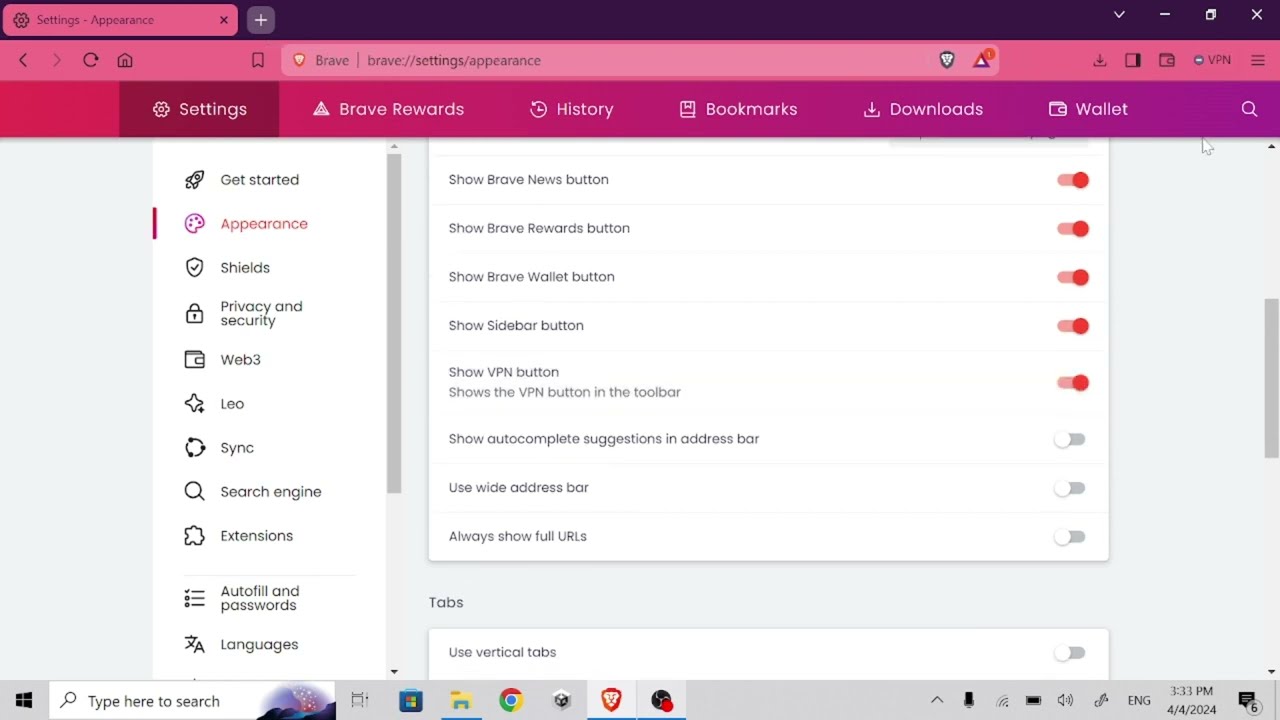Disable Show Brave News button toggle
This screenshot has height=720, width=1280.
[1072, 180]
